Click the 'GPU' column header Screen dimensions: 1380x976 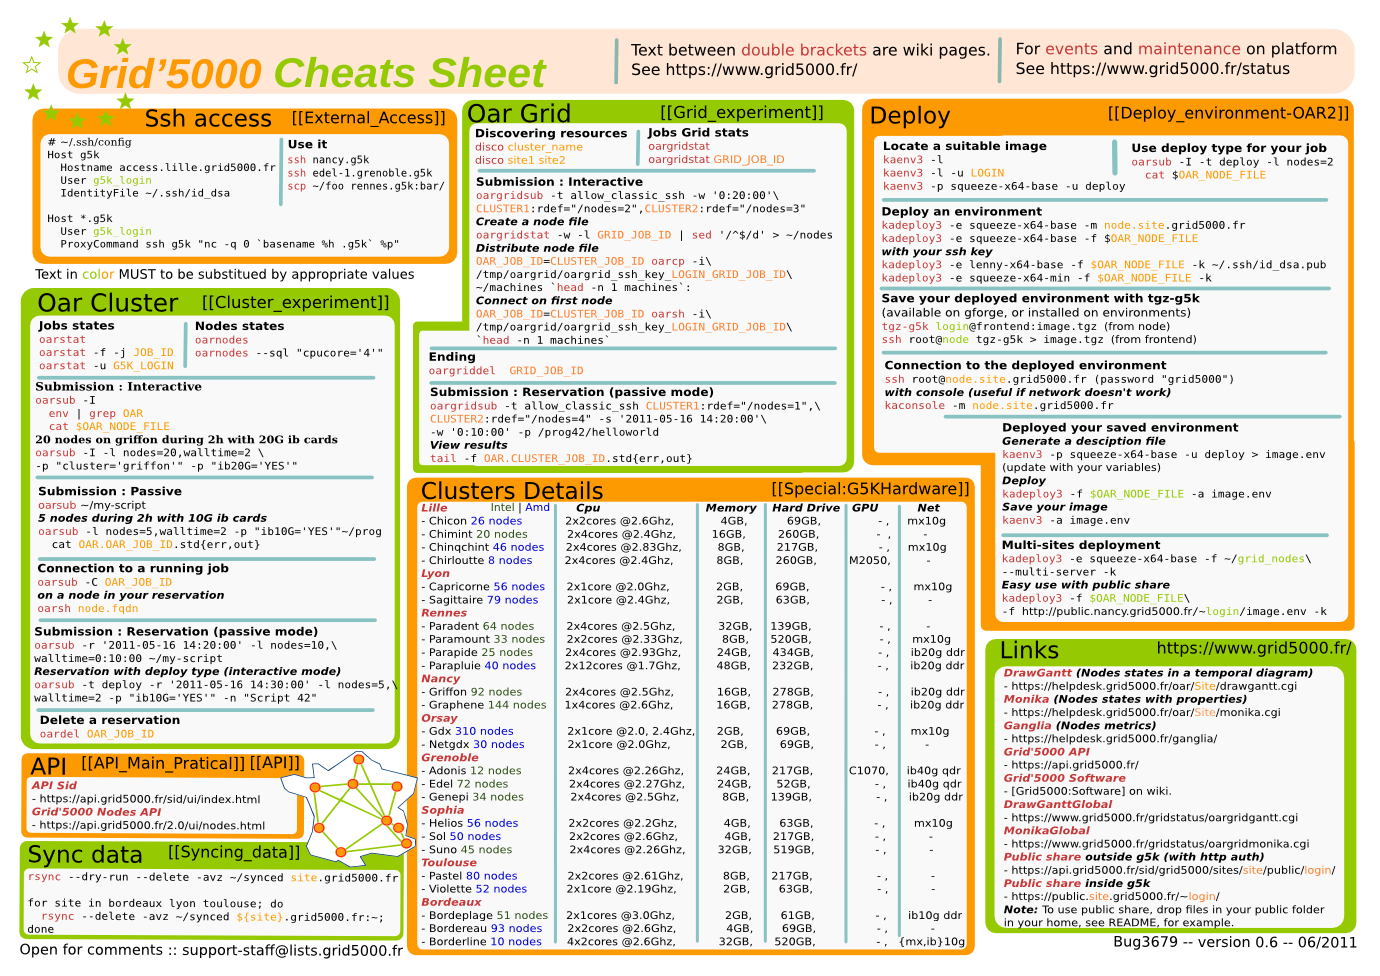point(865,508)
